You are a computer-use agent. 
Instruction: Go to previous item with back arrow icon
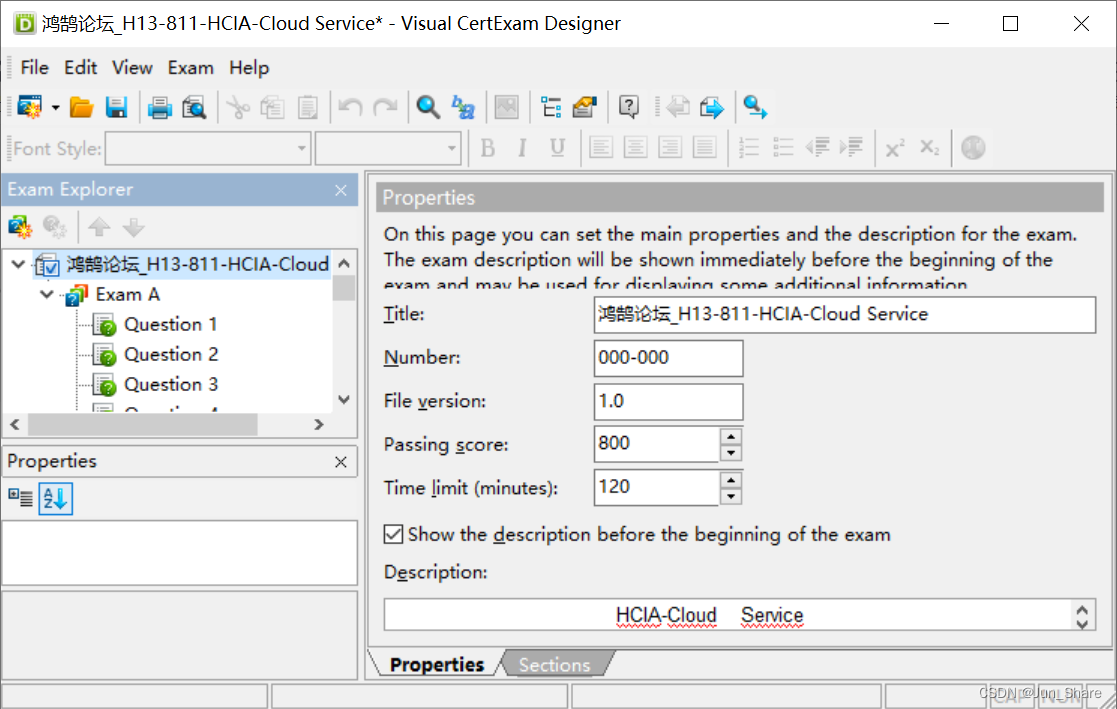[677, 108]
